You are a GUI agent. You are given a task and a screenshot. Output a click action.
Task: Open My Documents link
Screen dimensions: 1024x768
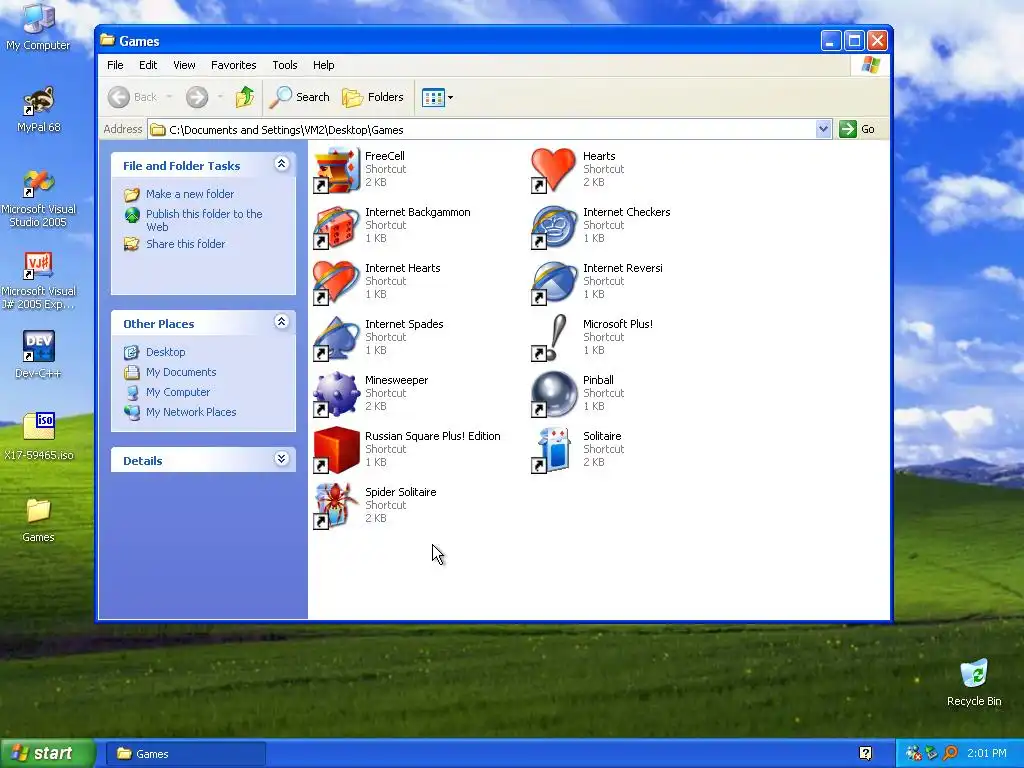181,372
